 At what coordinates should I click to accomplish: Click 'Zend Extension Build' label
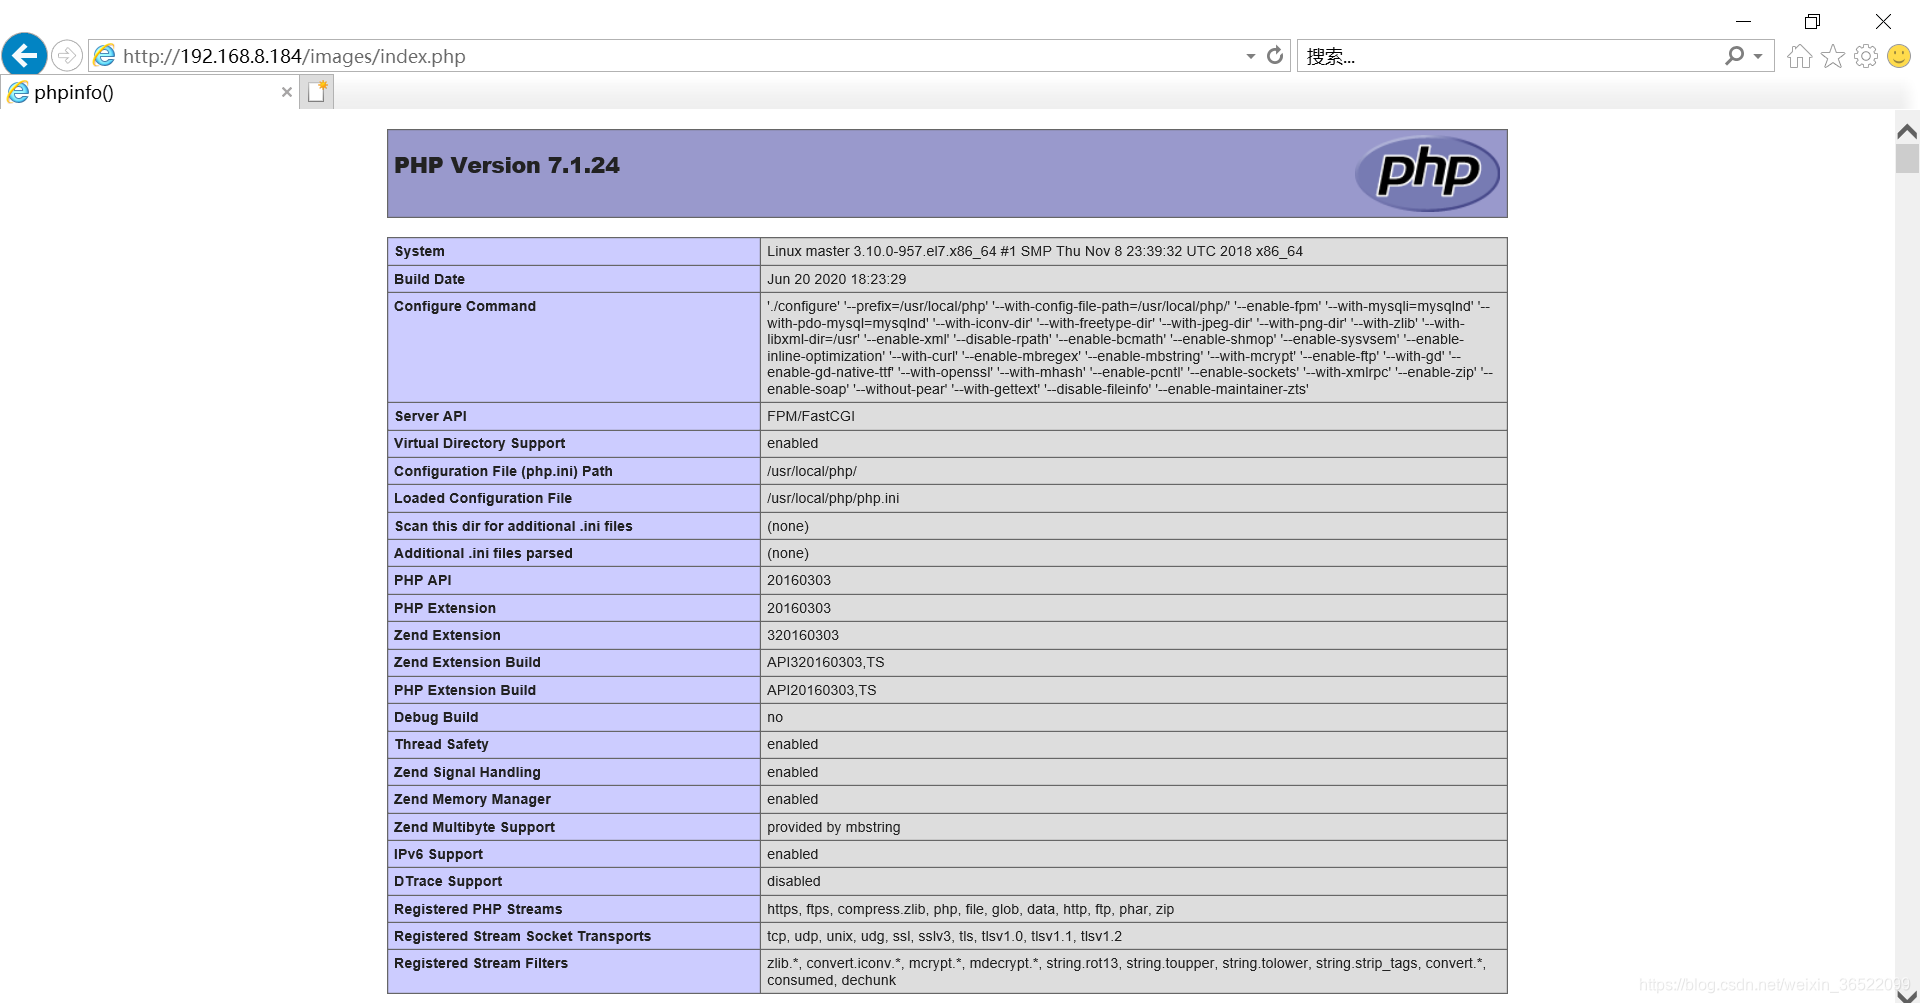pos(467,662)
